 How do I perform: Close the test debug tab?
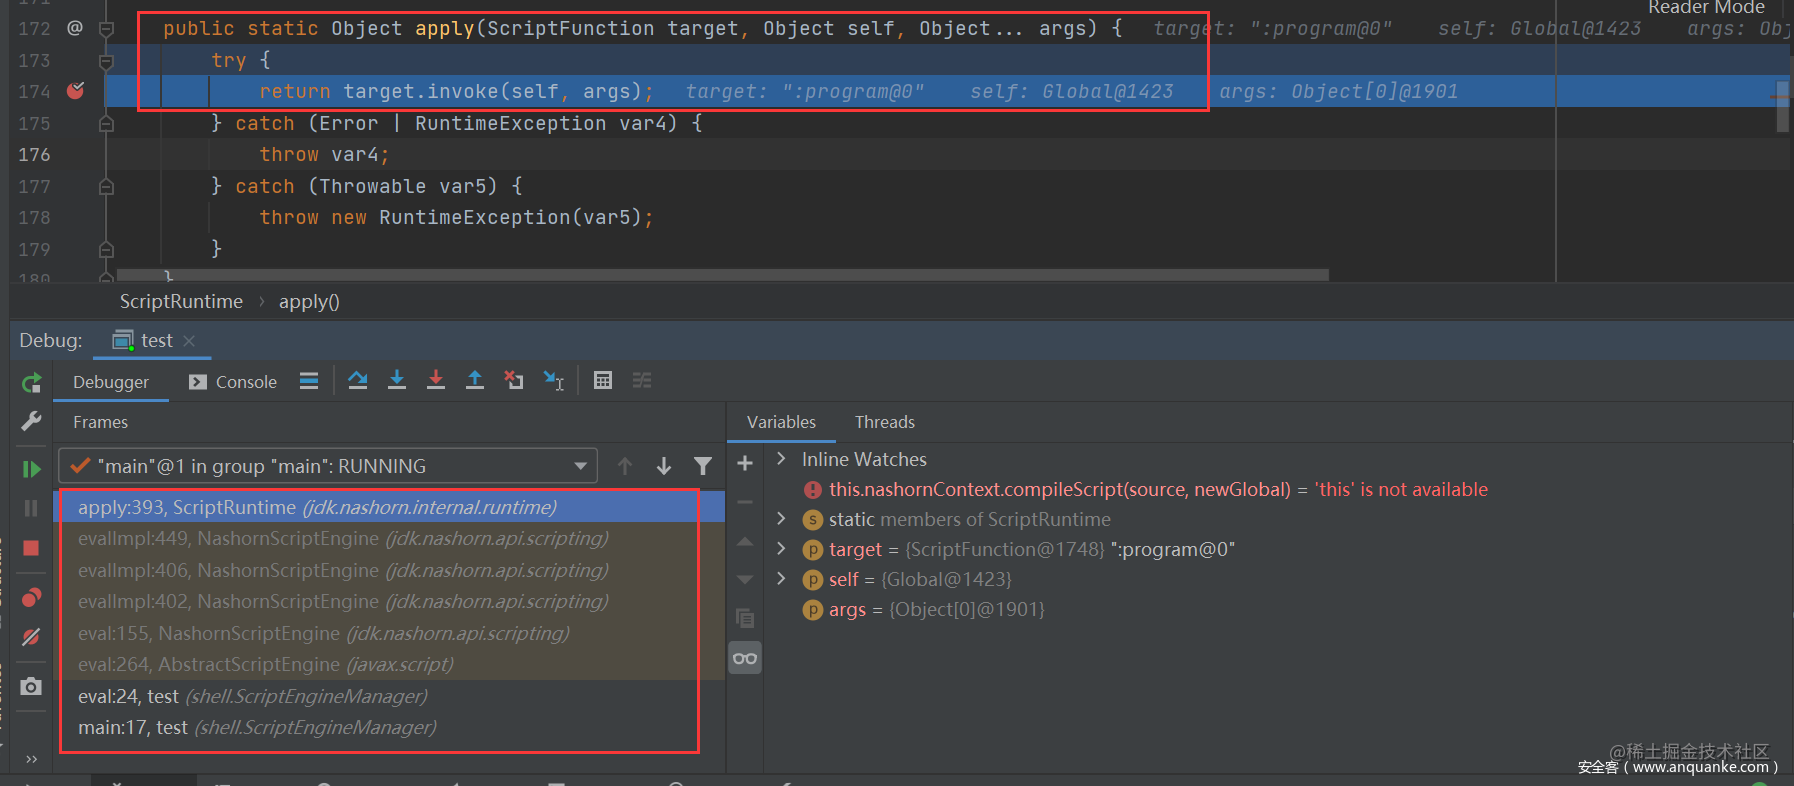(189, 341)
